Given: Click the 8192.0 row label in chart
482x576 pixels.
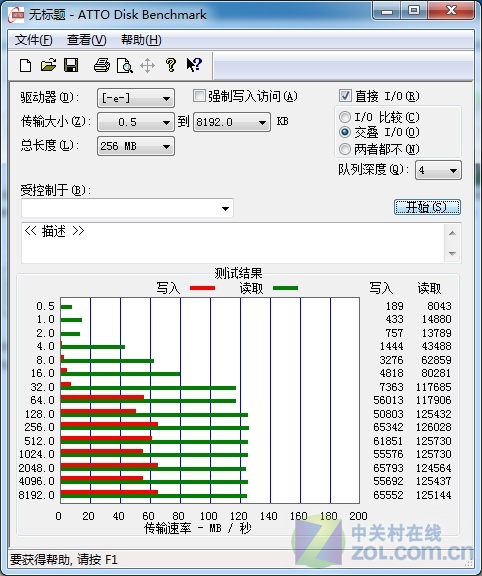Looking at the screenshot, I should tap(36, 495).
